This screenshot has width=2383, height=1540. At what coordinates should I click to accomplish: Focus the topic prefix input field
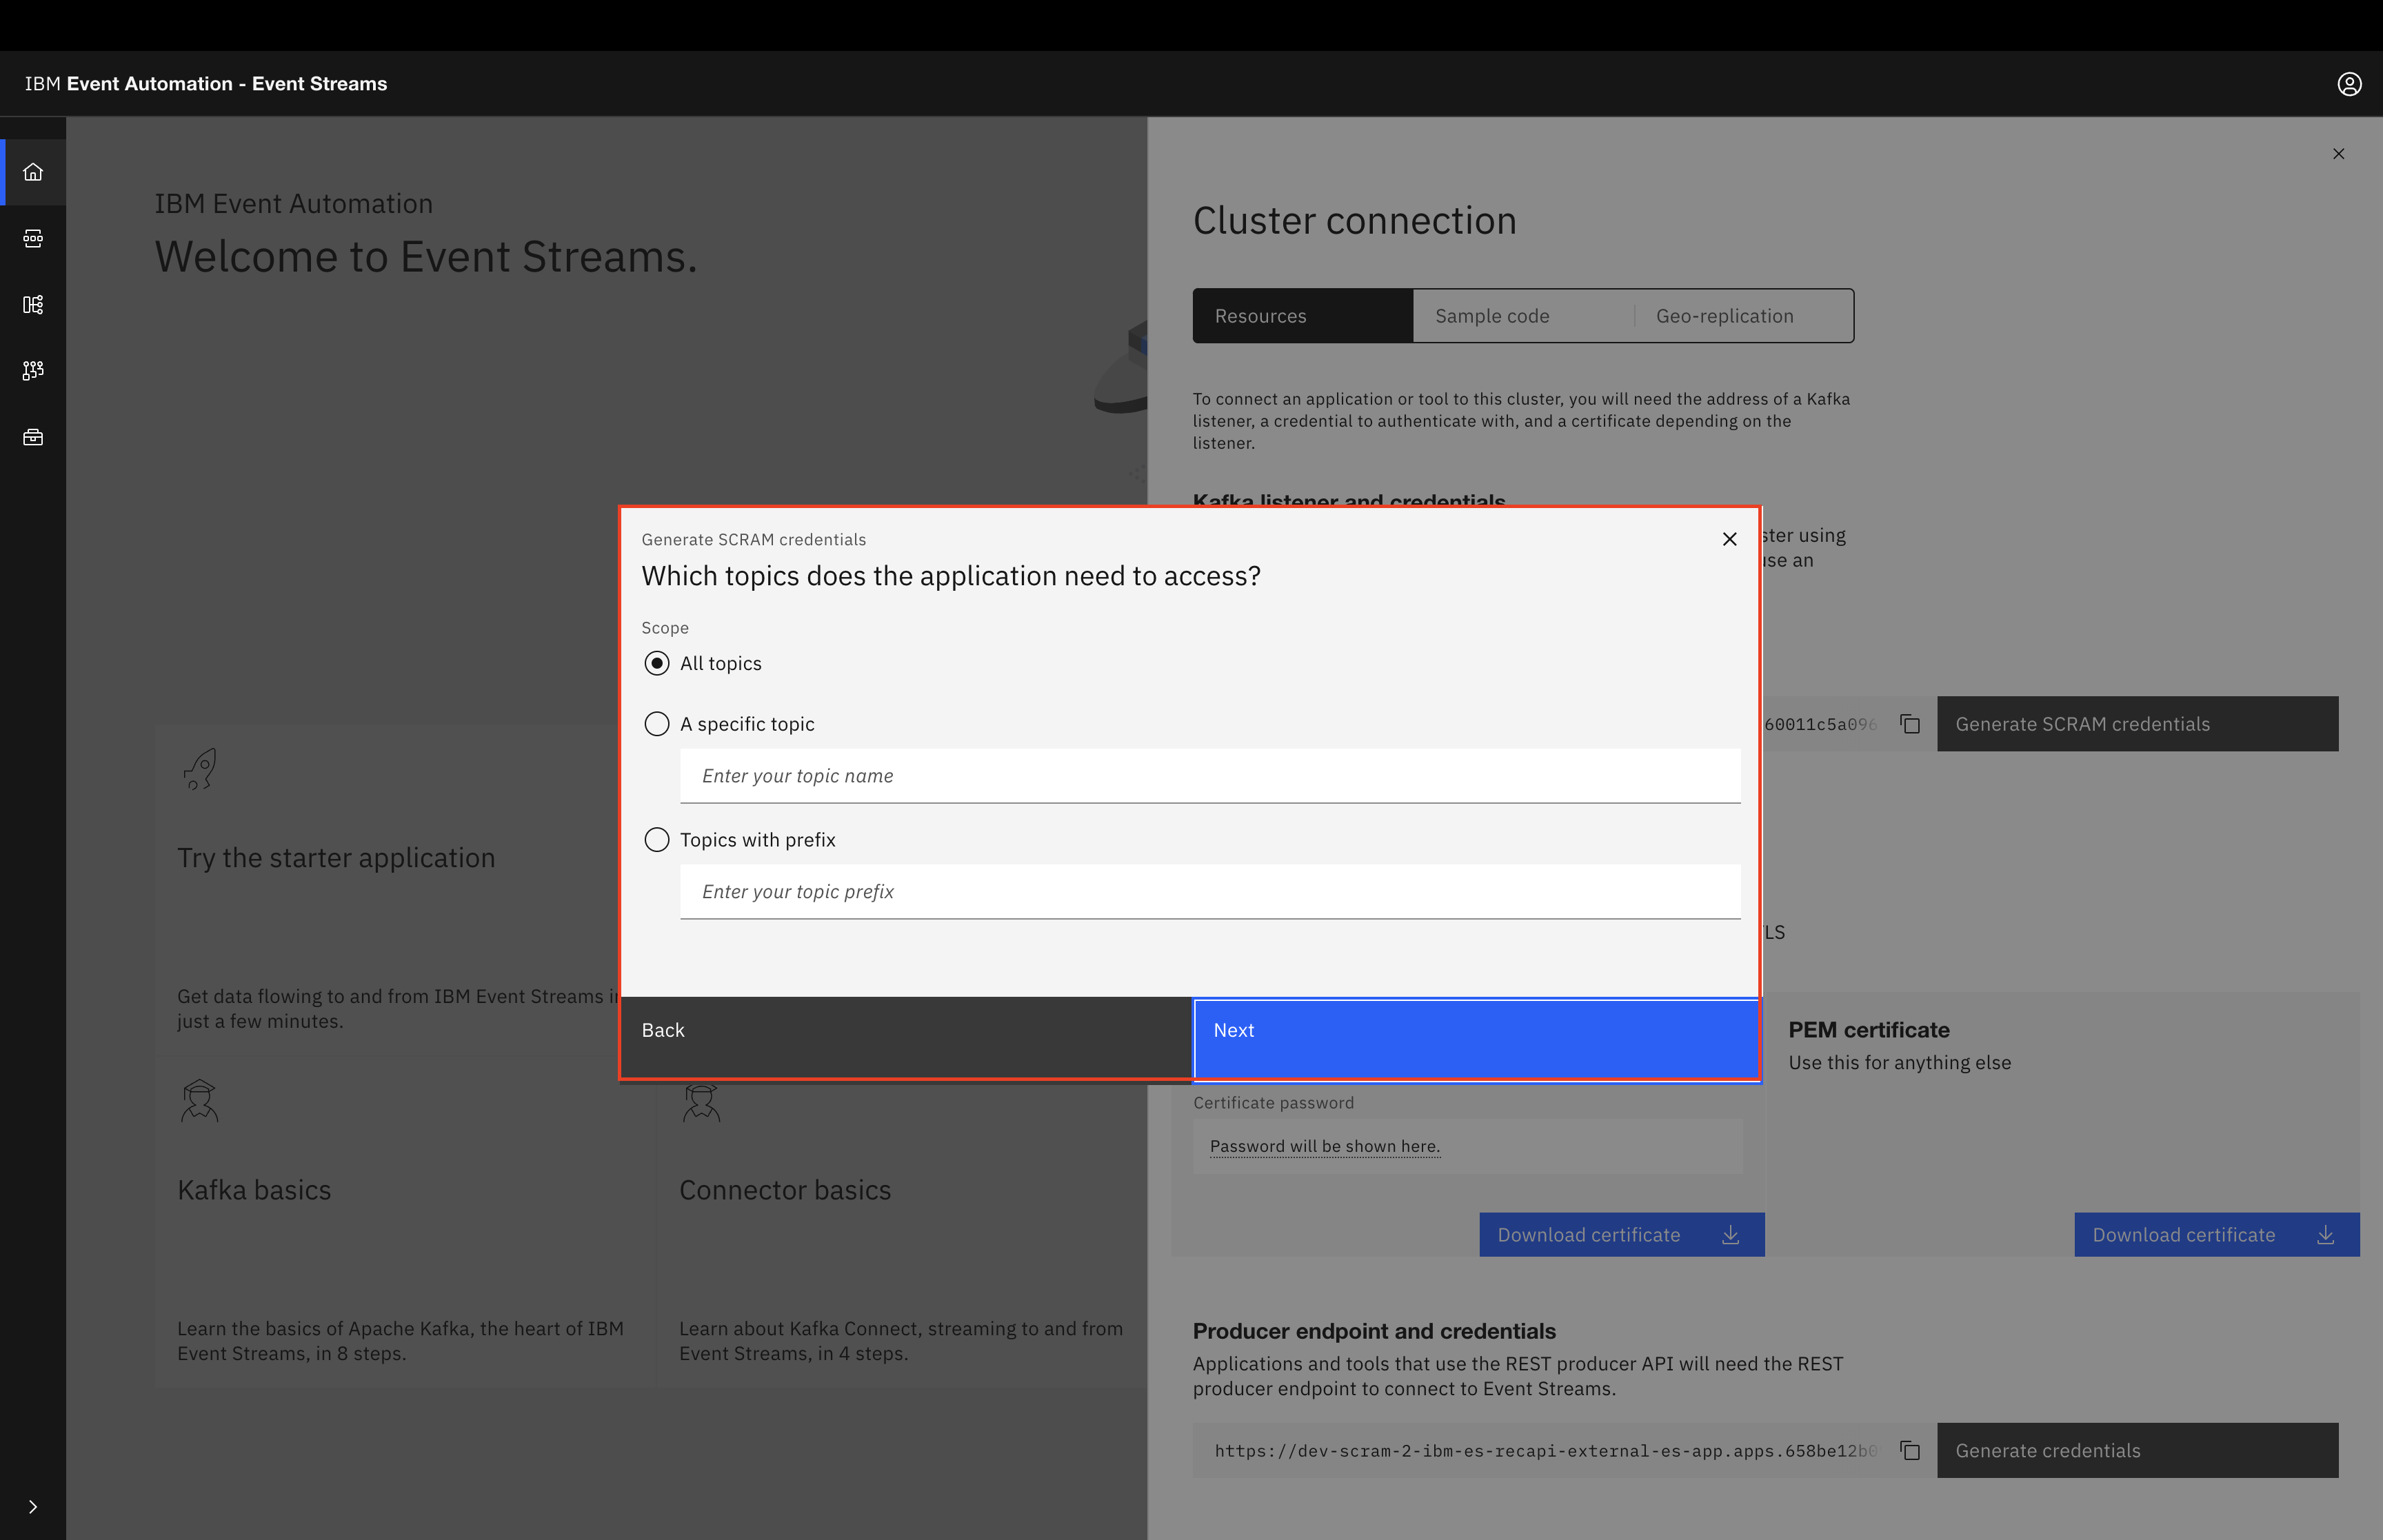[1209, 892]
